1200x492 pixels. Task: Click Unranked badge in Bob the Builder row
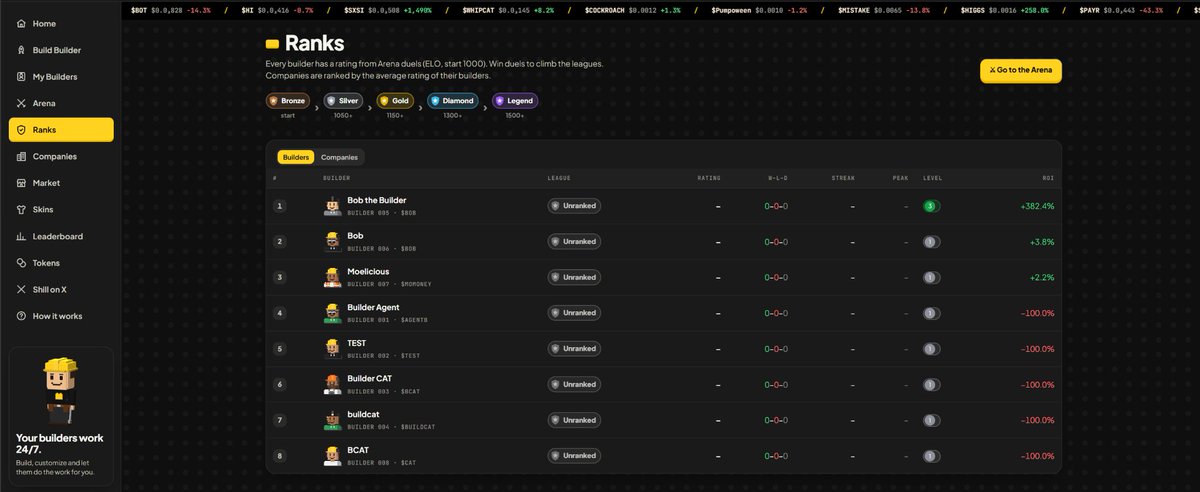pyautogui.click(x=575, y=206)
